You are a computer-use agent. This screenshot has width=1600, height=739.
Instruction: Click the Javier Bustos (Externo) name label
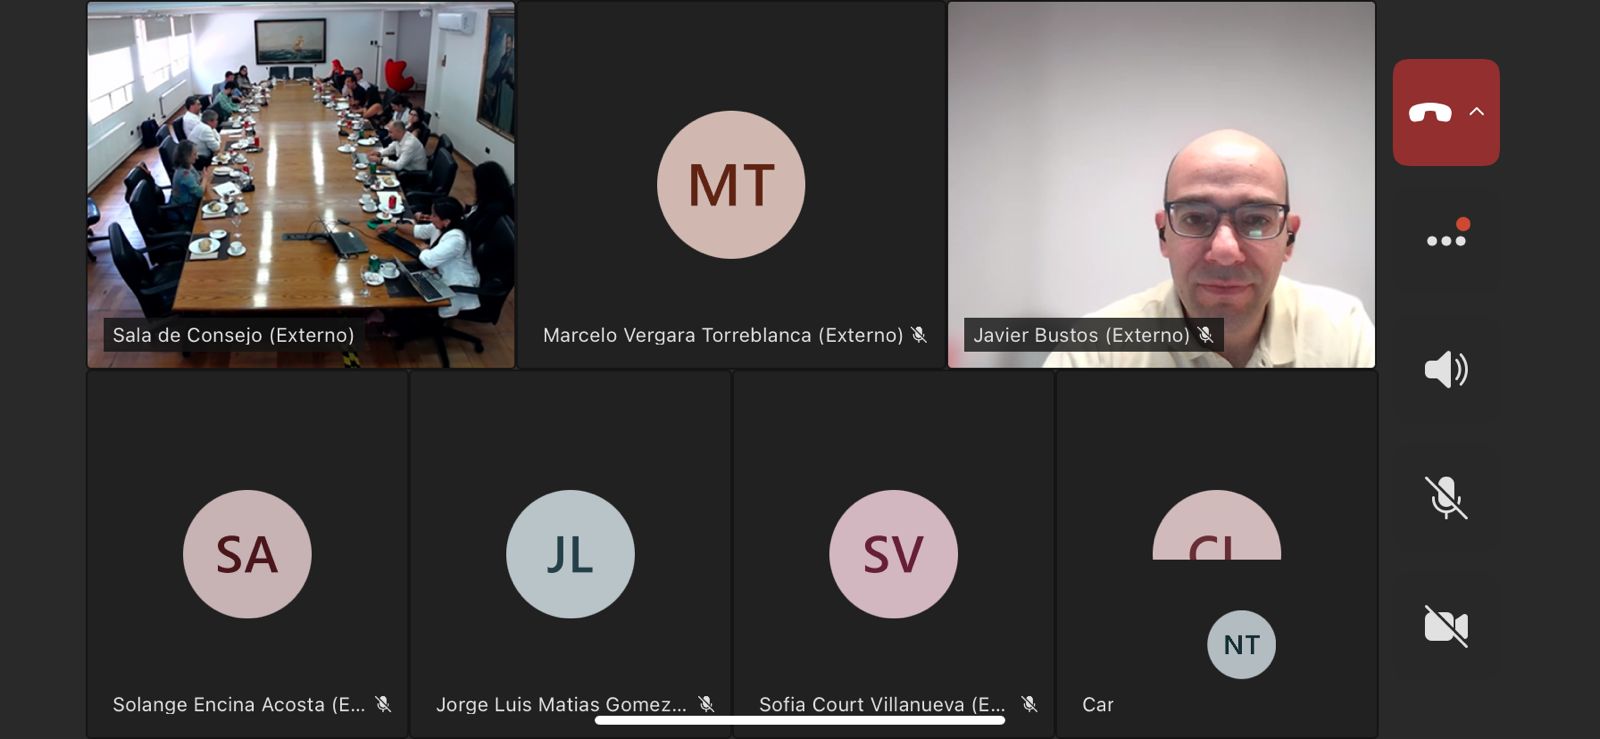coord(1082,335)
